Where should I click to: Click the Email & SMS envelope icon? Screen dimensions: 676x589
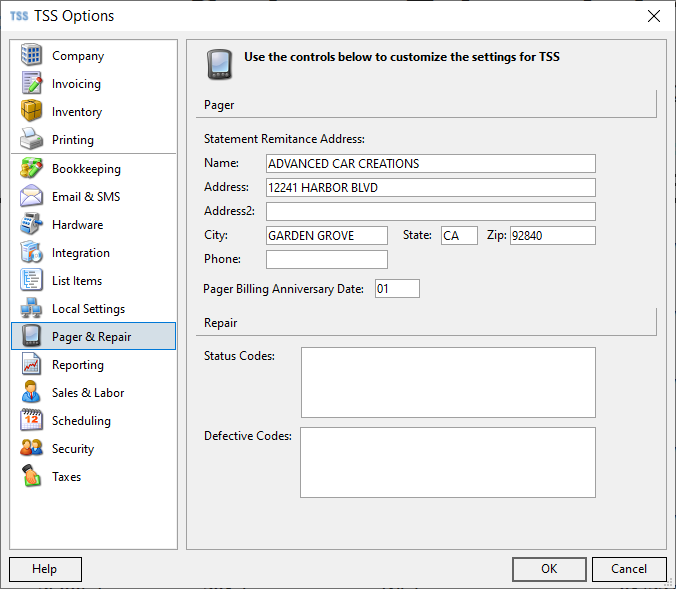tap(31, 196)
